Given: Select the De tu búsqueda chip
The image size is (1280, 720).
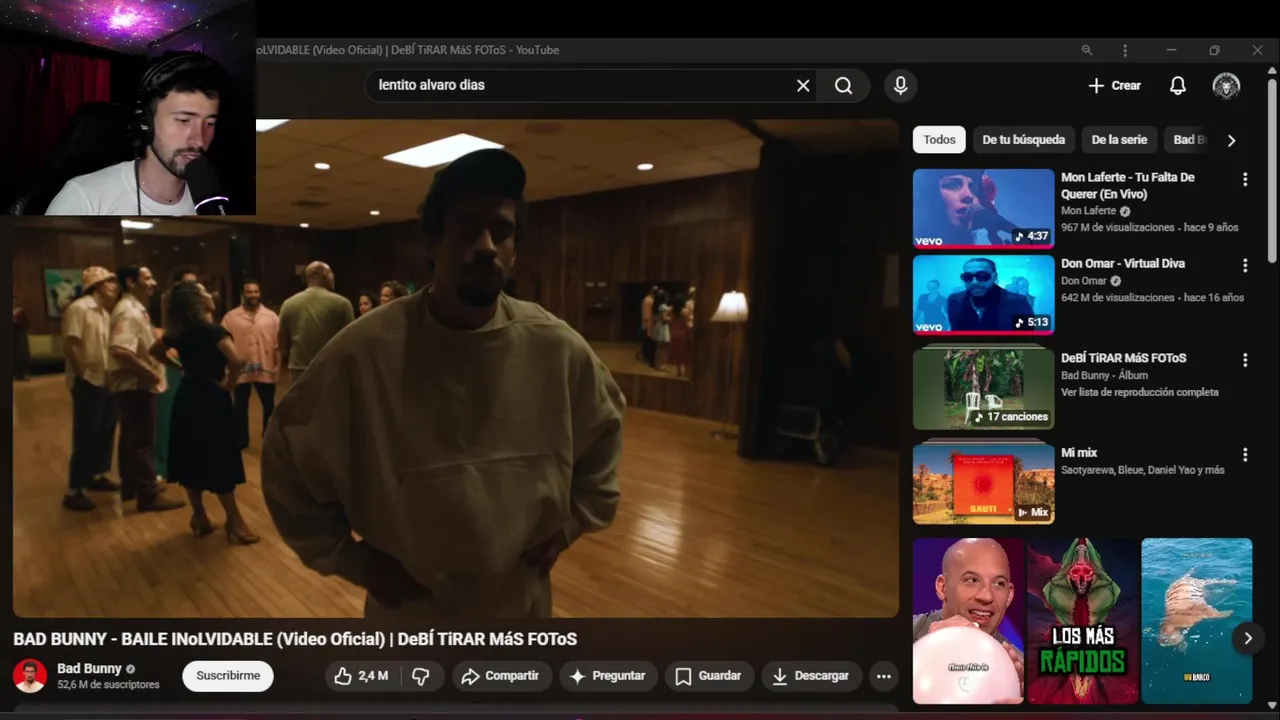Looking at the screenshot, I should point(1023,140).
